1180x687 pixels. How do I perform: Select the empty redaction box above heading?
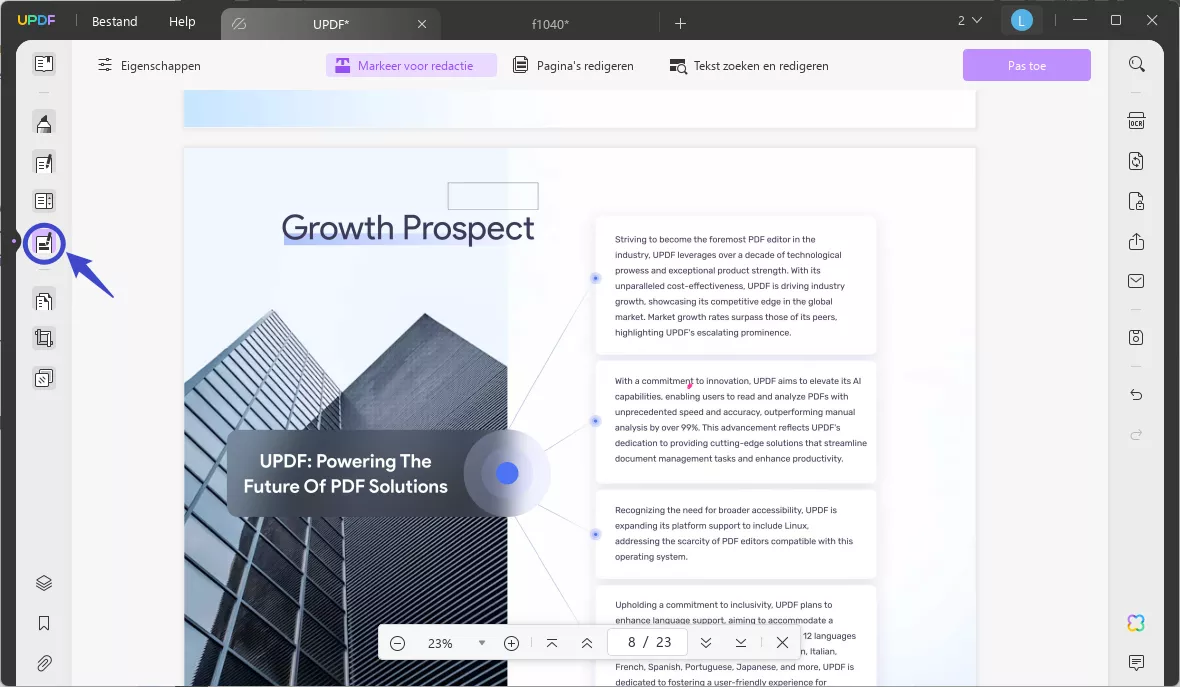click(493, 196)
